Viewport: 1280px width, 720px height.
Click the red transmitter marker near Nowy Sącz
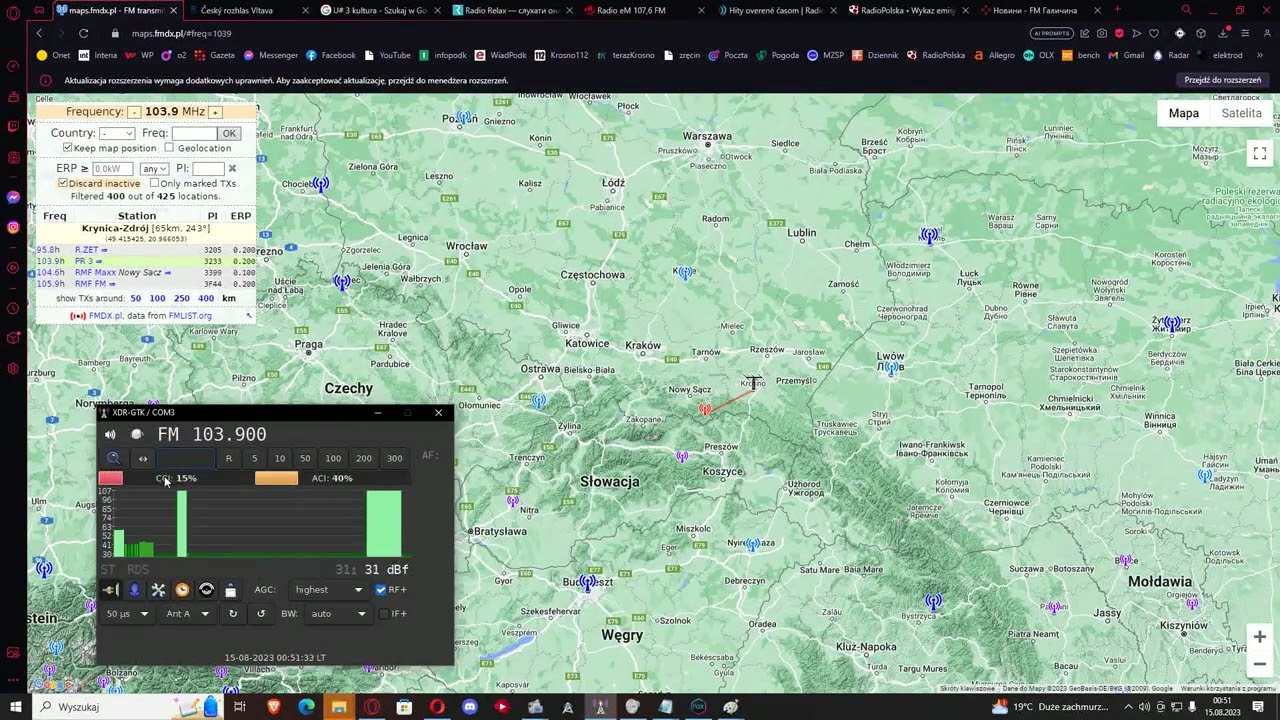(x=705, y=409)
